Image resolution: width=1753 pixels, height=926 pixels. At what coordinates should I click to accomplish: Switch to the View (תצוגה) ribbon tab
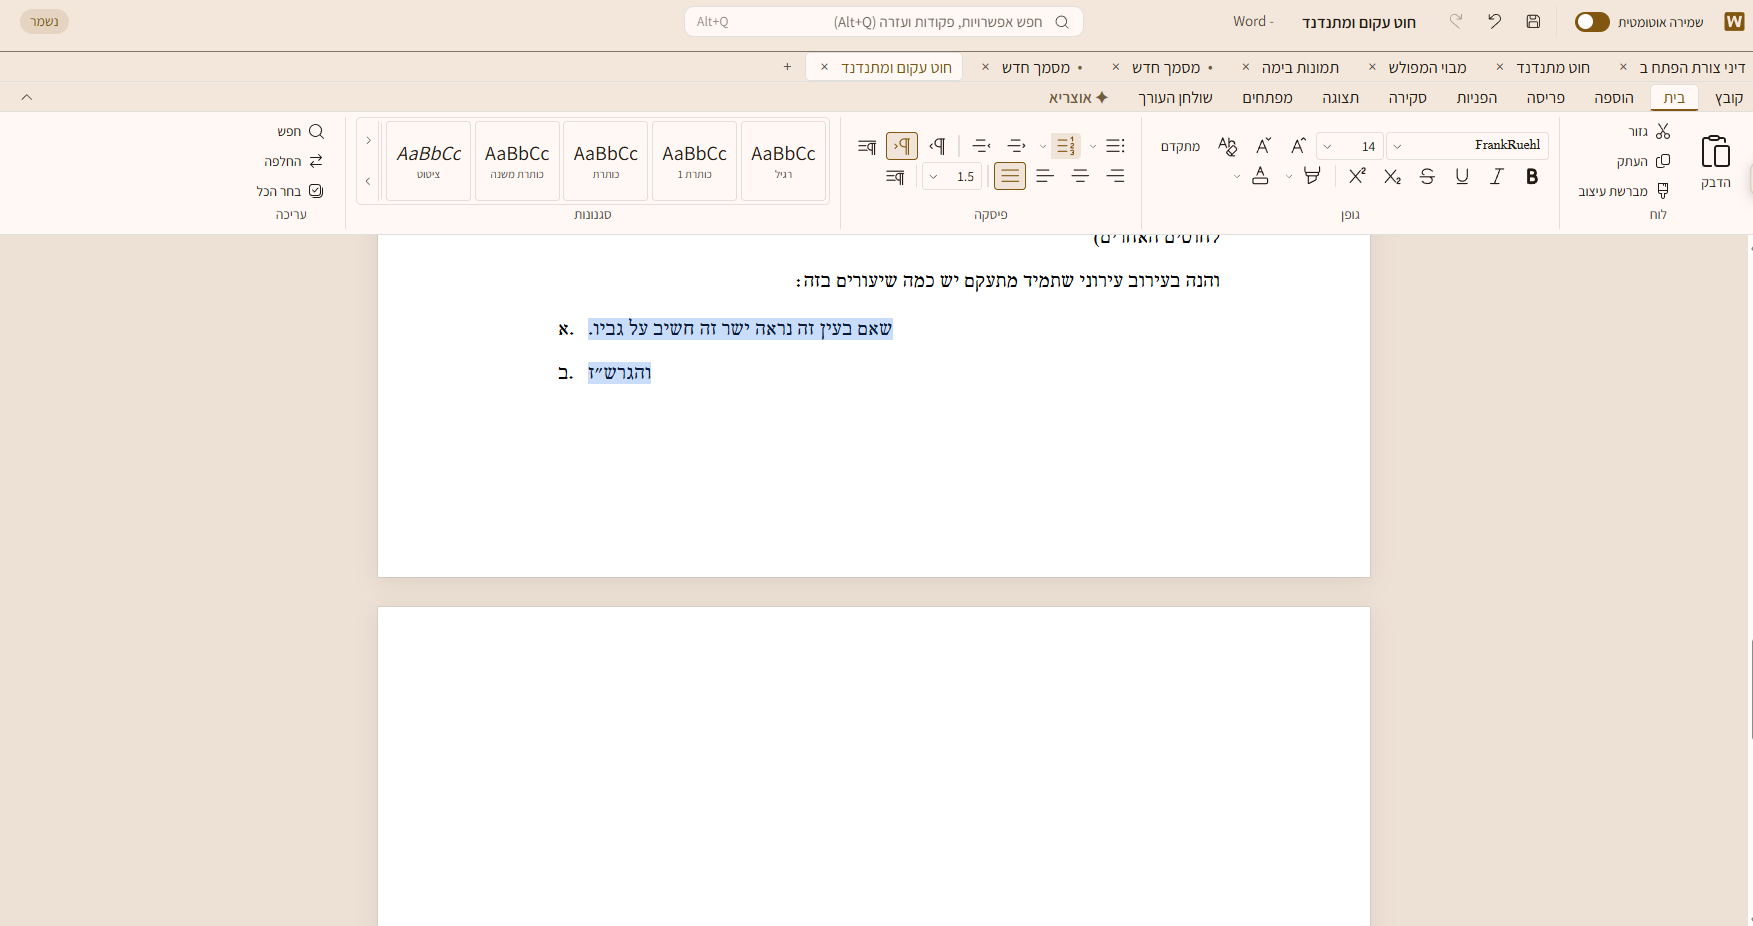(x=1341, y=97)
